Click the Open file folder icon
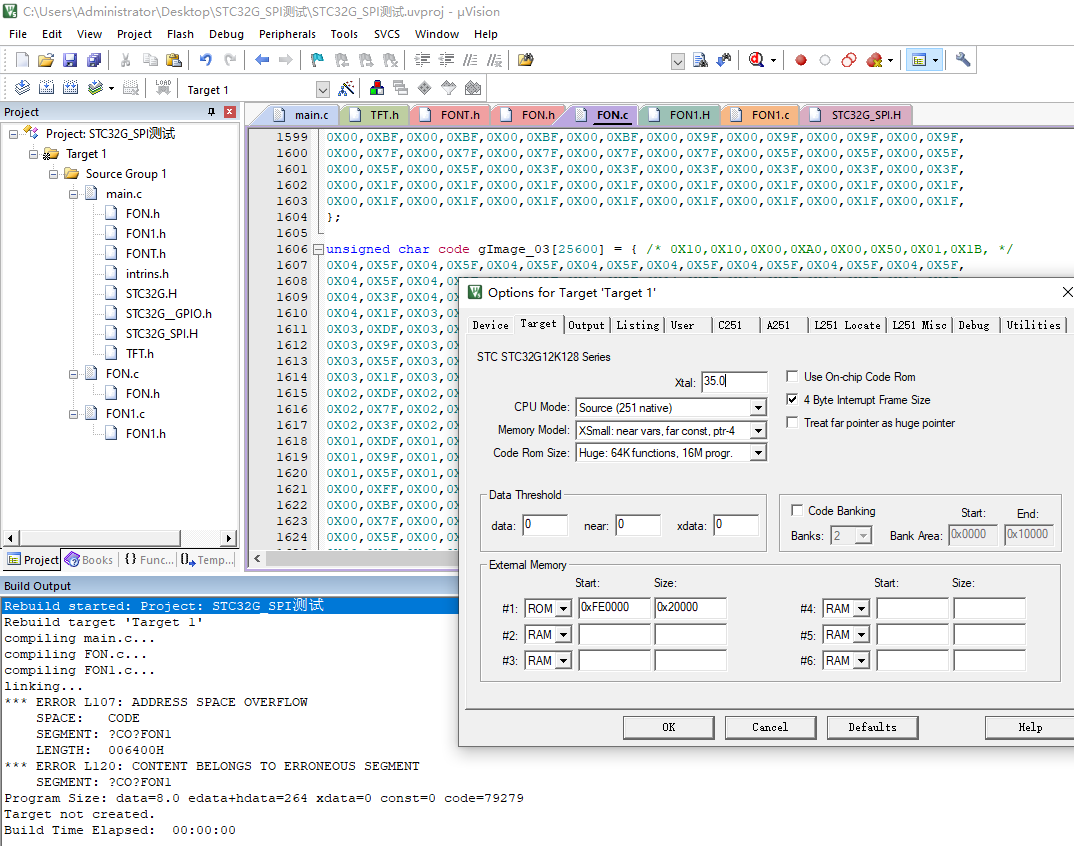This screenshot has width=1074, height=846. [46, 60]
